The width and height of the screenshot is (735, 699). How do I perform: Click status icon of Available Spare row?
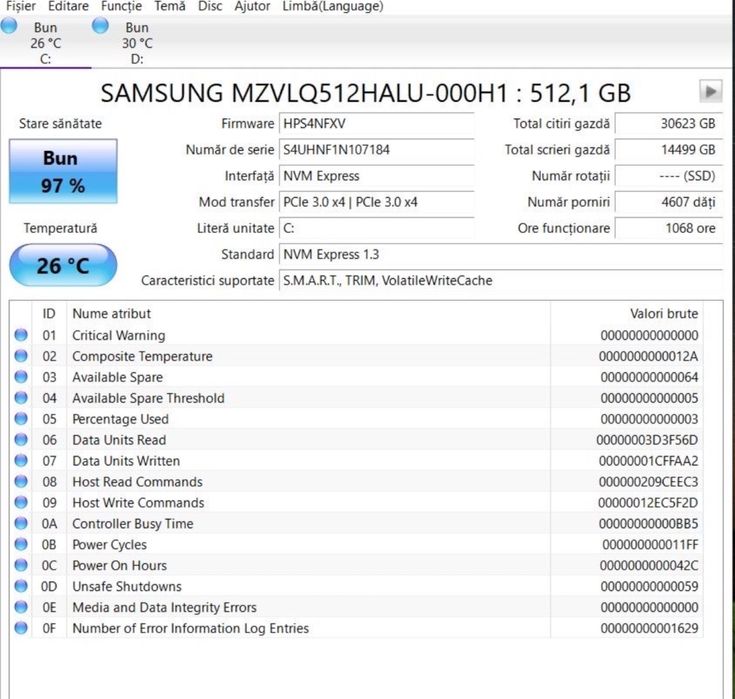[x=21, y=376]
